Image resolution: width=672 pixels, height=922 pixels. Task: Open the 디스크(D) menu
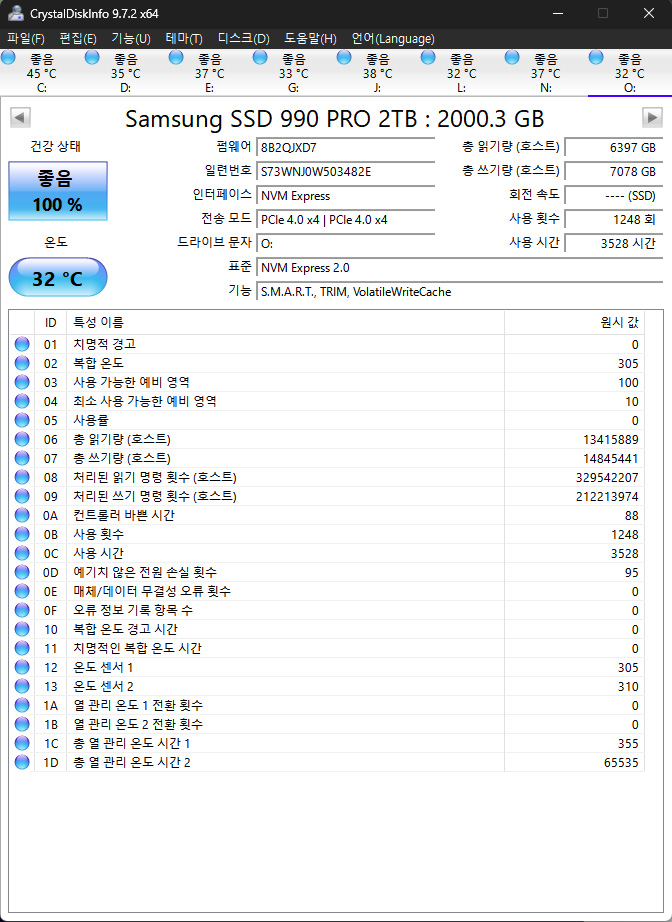(243, 39)
